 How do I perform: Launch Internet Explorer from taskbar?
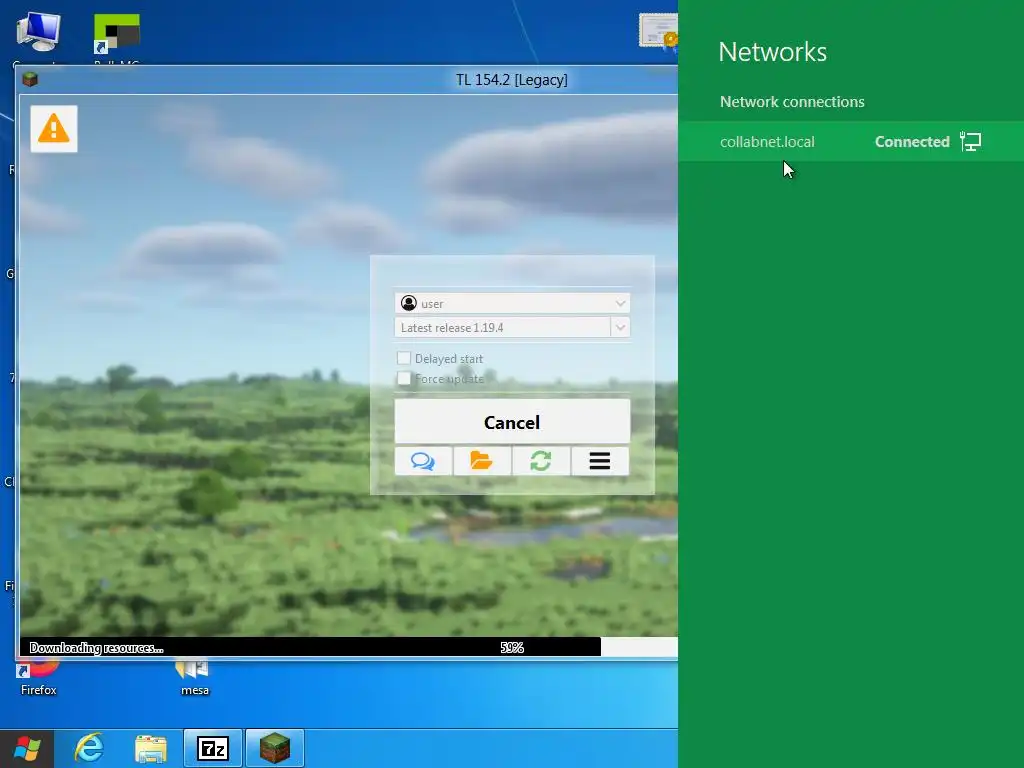(89, 748)
